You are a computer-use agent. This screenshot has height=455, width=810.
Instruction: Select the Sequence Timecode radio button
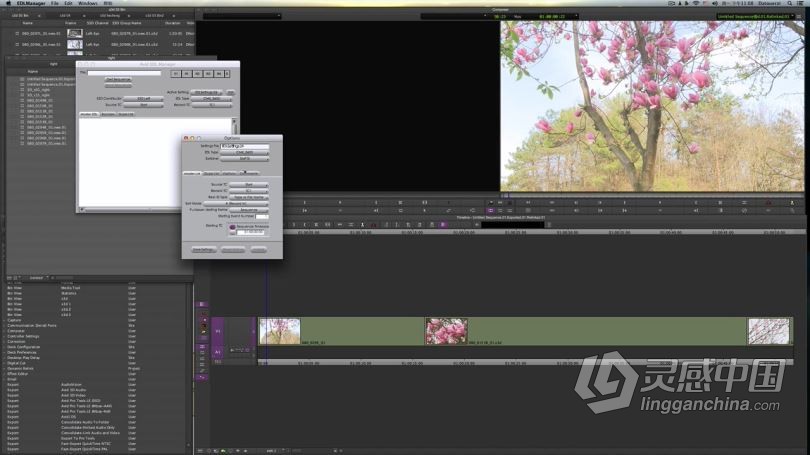pyautogui.click(x=232, y=227)
